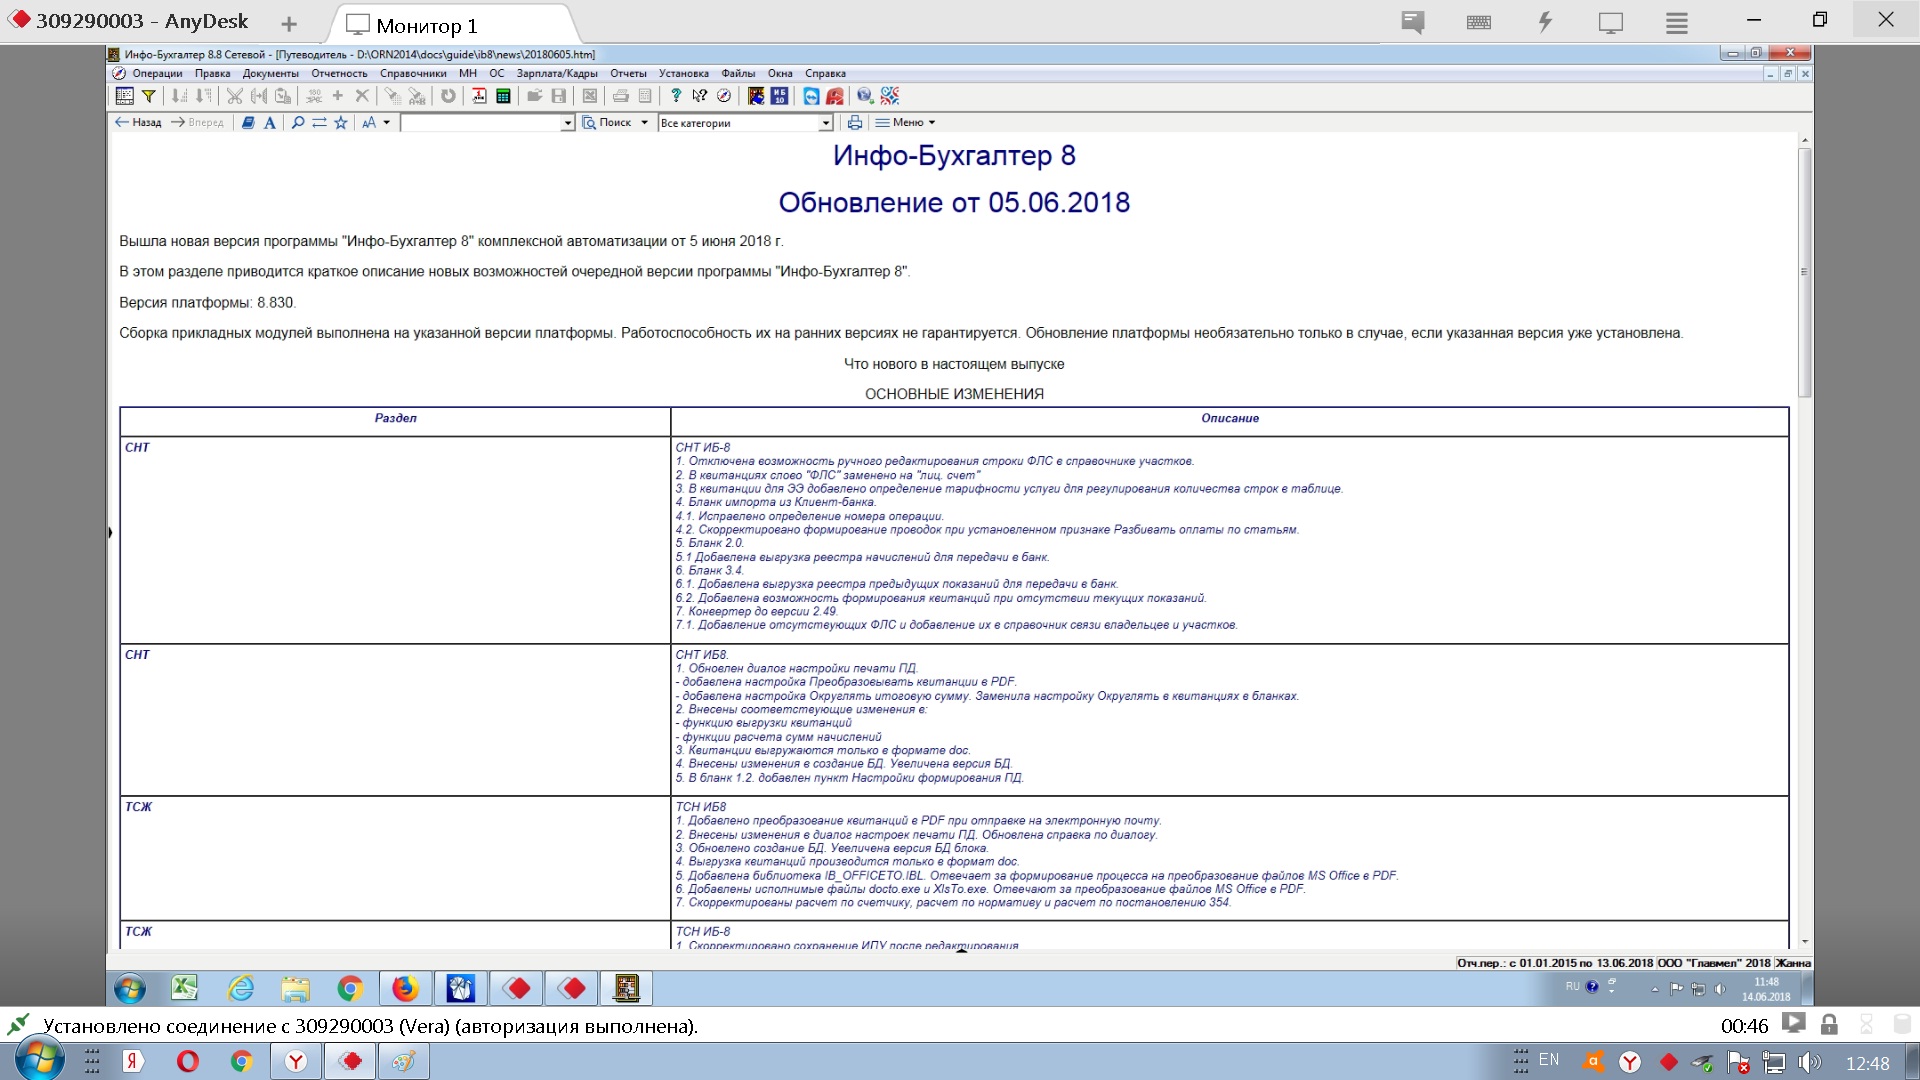Open AnyDesk lightning actions icon
Viewport: 1920px width, 1080px height.
click(x=1545, y=22)
